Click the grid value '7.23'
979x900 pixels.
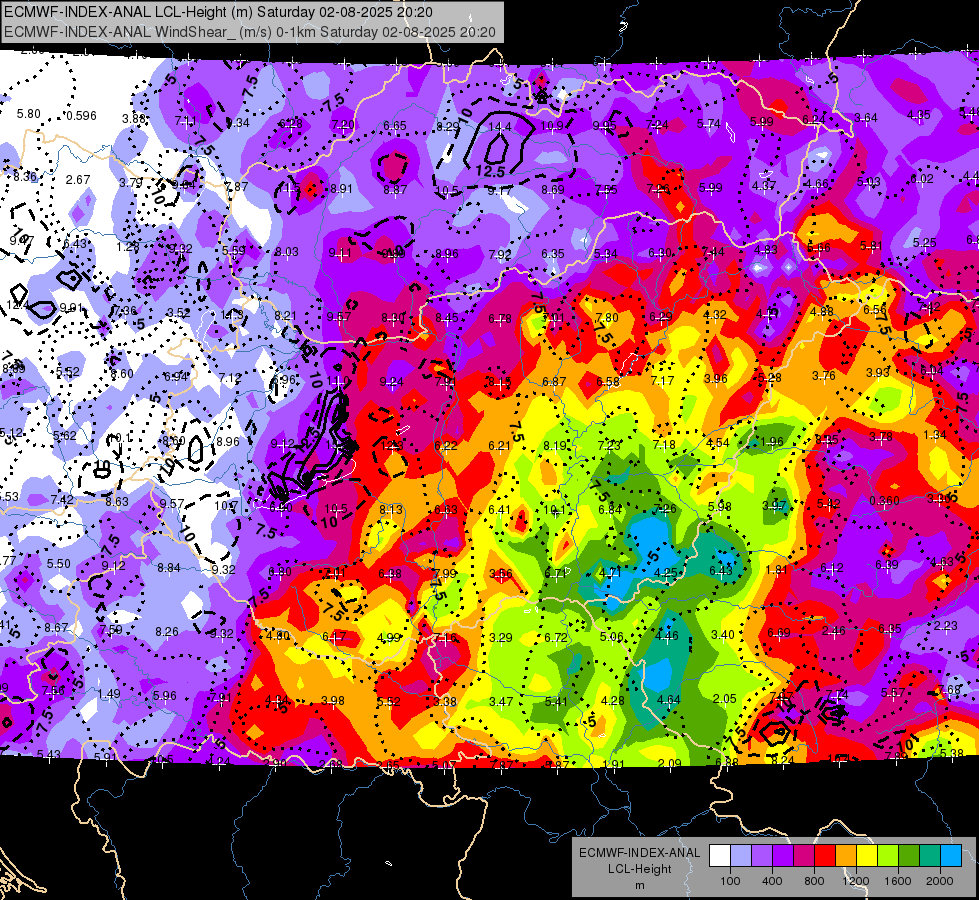click(609, 445)
